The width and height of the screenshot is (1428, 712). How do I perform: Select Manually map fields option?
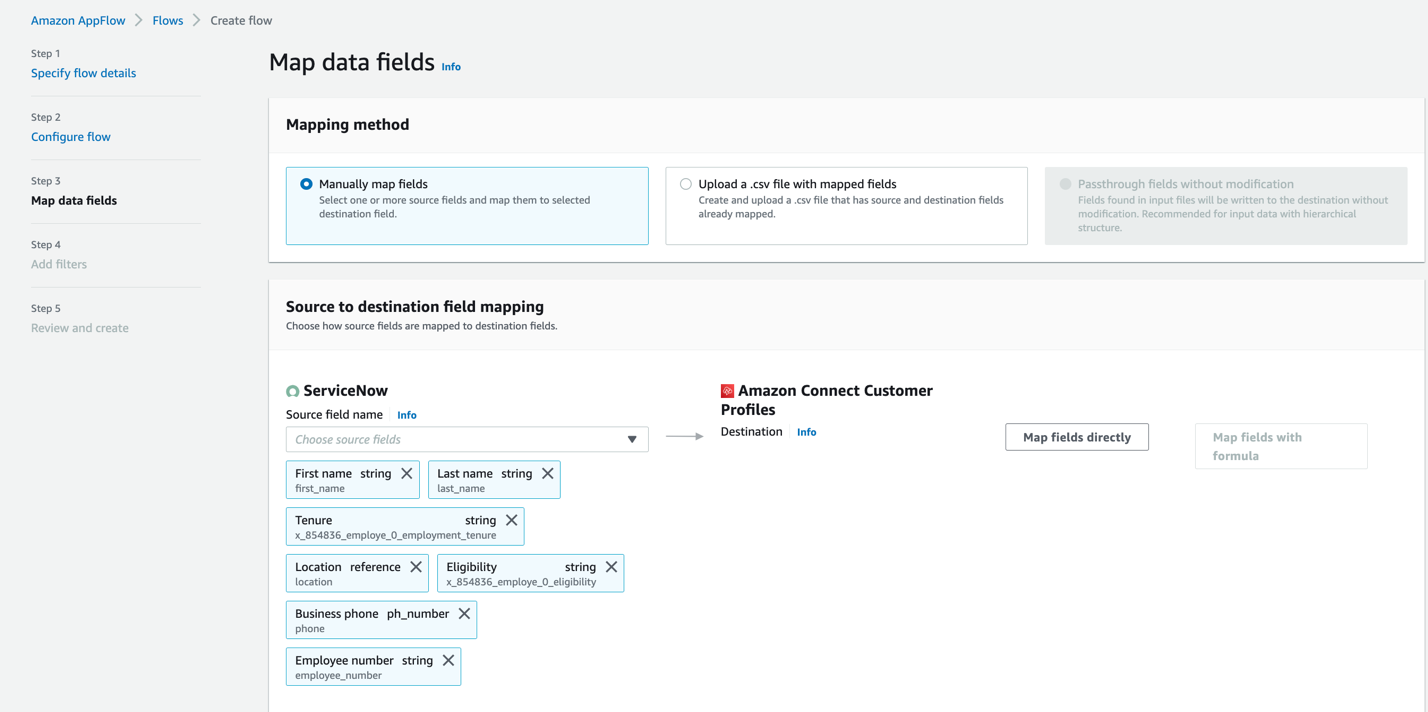pyautogui.click(x=307, y=184)
